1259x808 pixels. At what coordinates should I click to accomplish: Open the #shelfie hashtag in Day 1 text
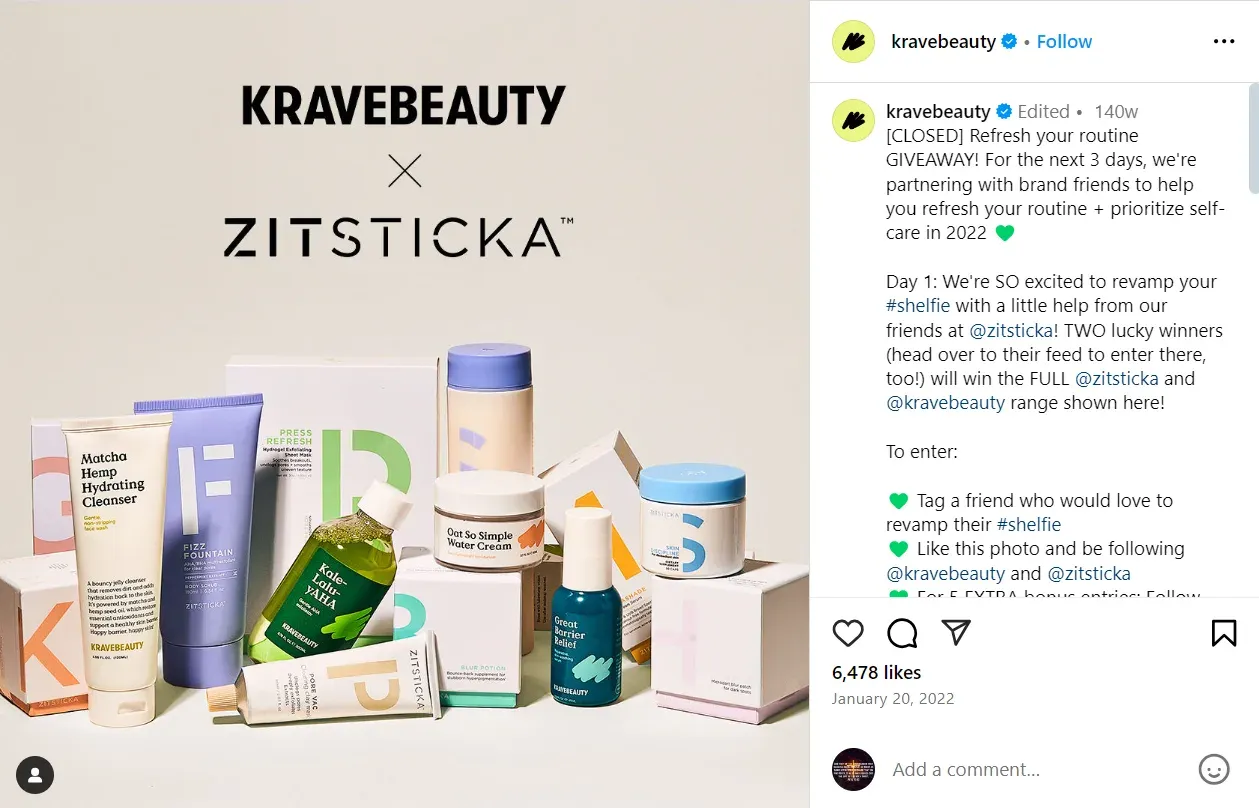pos(918,306)
